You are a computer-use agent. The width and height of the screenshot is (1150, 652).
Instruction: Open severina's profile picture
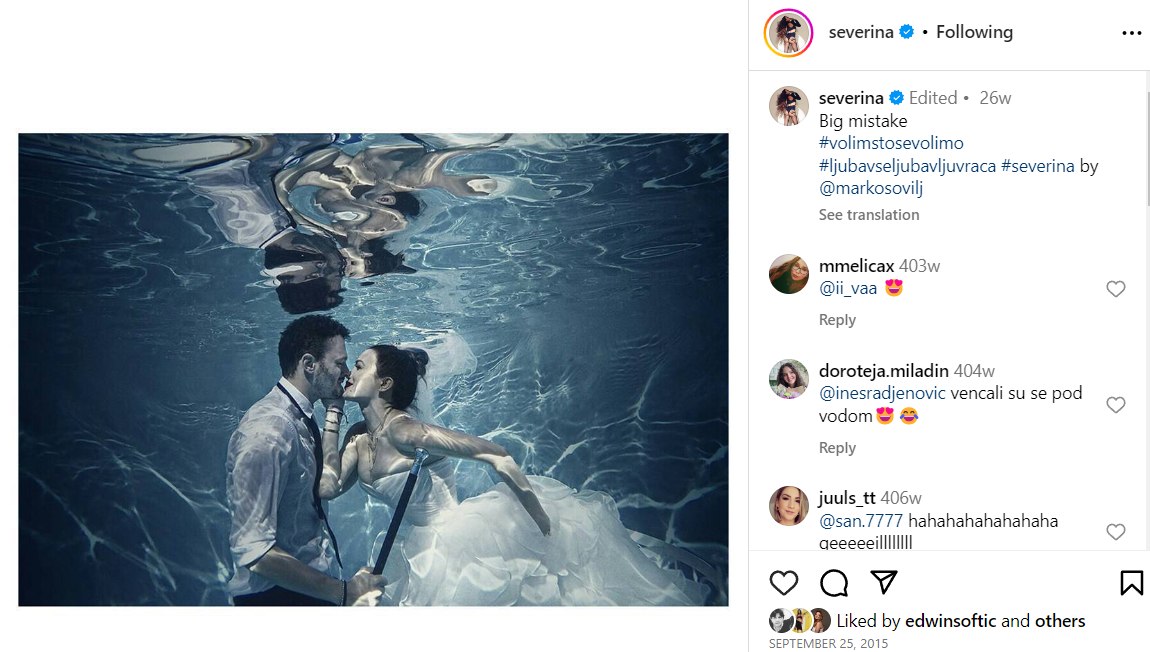click(788, 31)
